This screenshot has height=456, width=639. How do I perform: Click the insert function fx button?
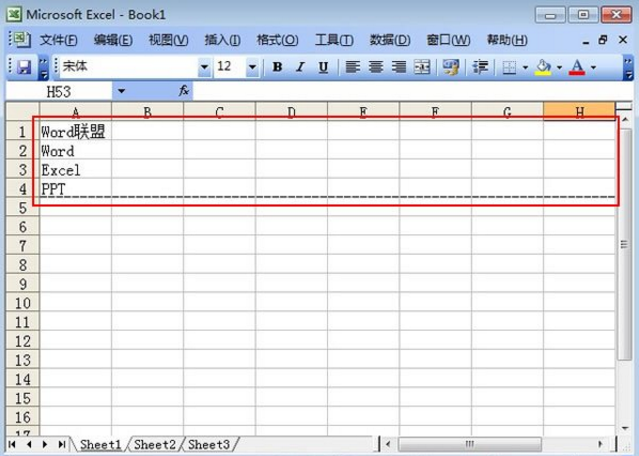point(184,91)
